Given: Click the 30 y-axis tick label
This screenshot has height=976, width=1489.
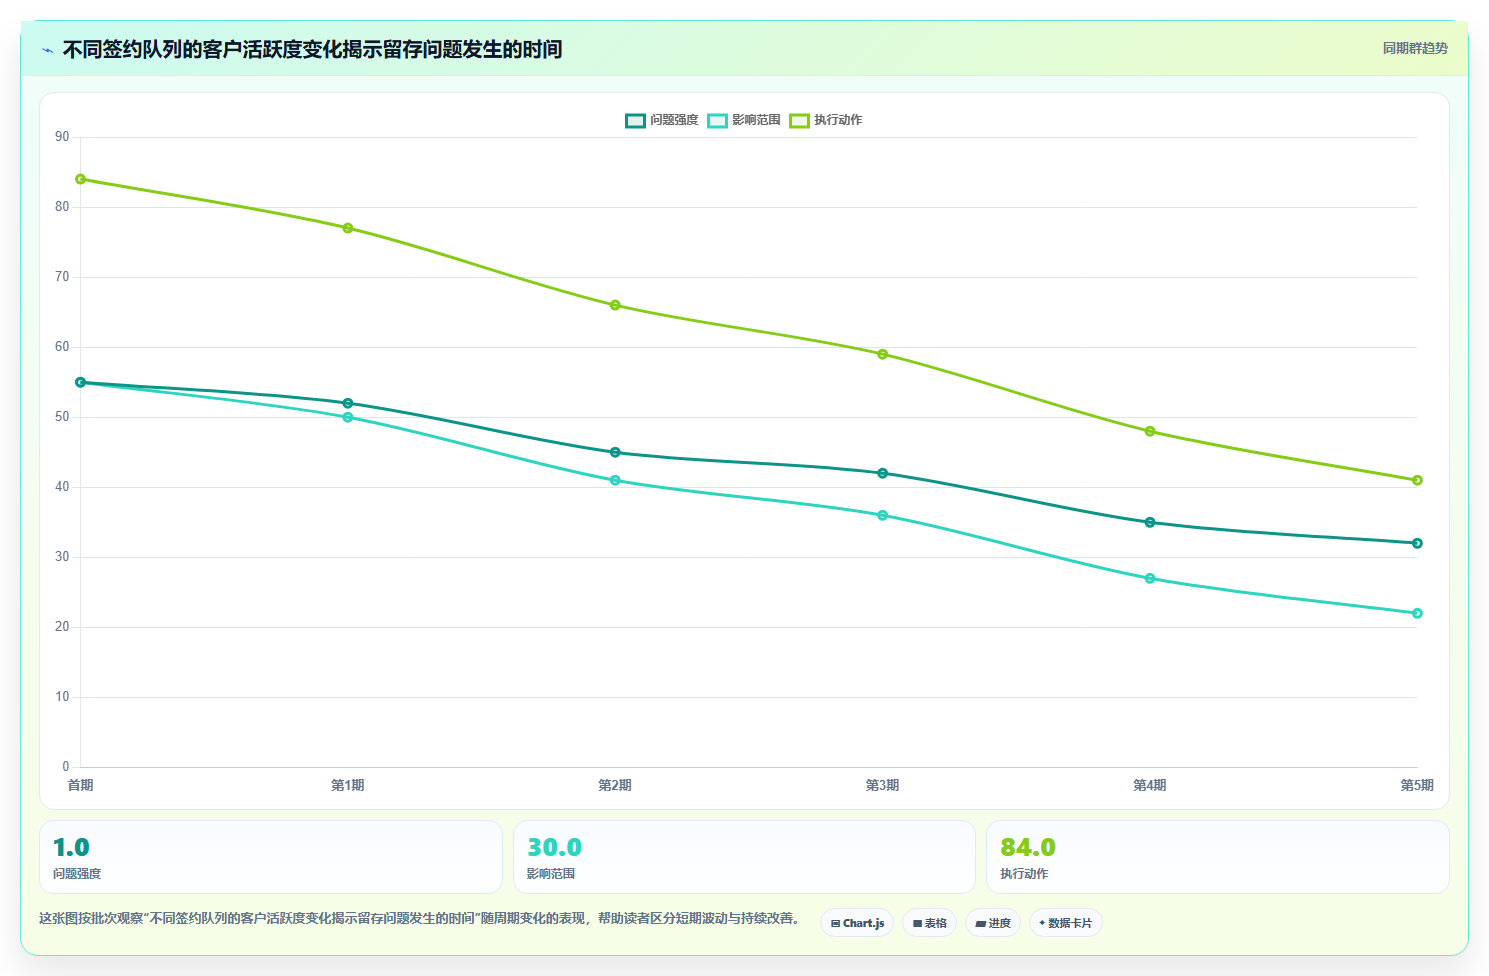Looking at the screenshot, I should tap(62, 557).
